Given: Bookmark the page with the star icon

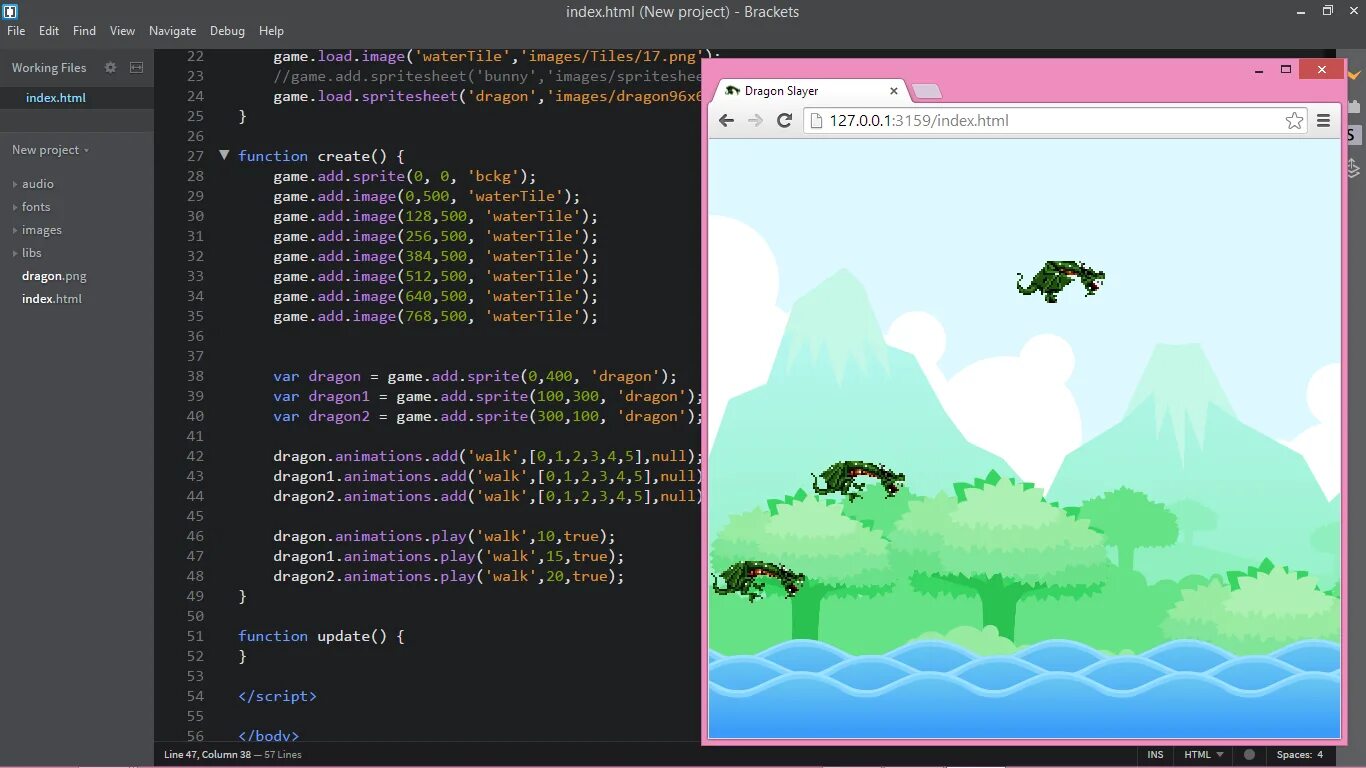Looking at the screenshot, I should (x=1294, y=121).
